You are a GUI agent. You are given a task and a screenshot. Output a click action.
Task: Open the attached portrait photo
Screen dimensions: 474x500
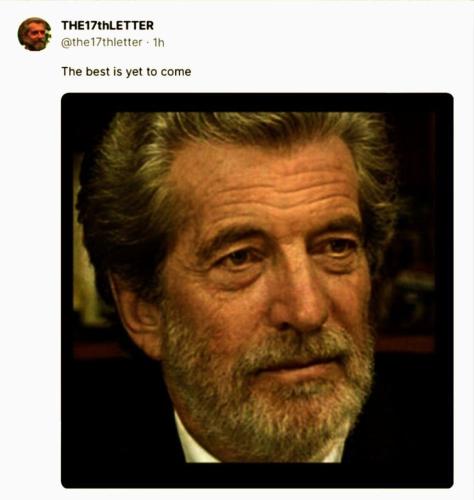(x=257, y=290)
